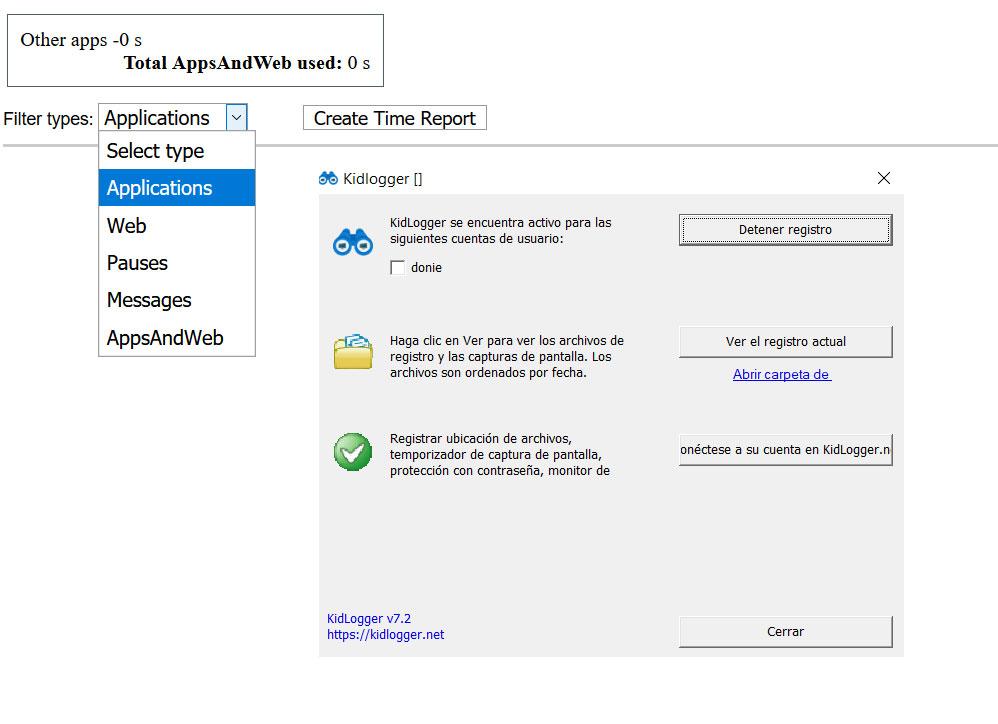Click the green checkmark settings icon

353,452
